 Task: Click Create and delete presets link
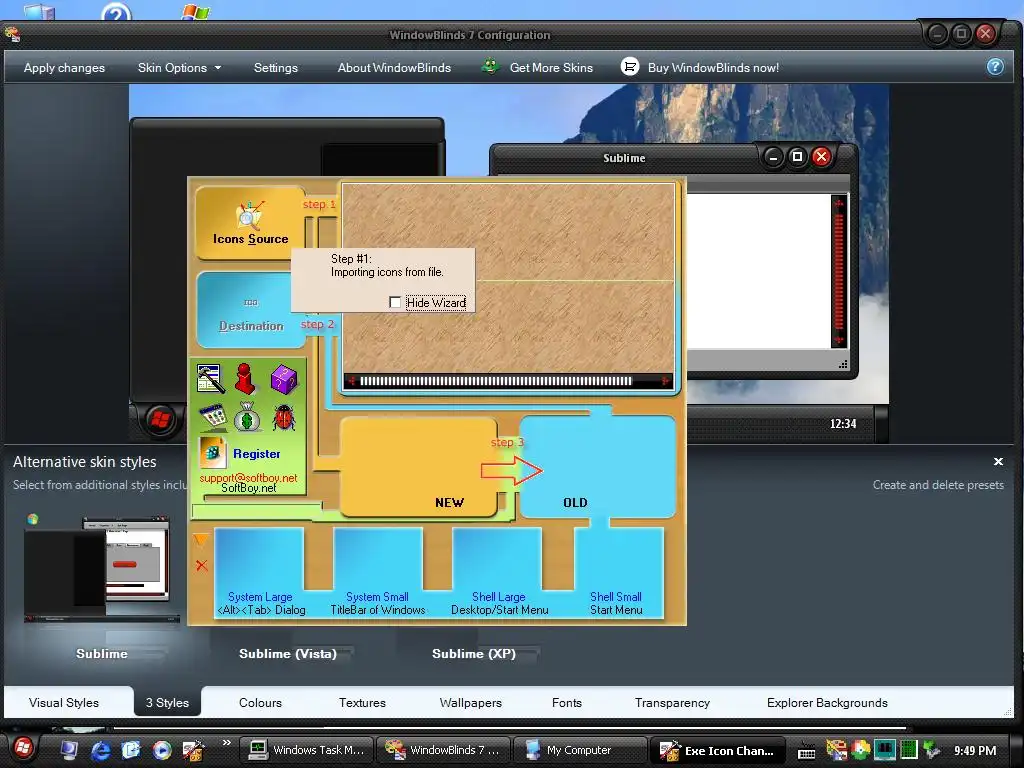pyautogui.click(x=938, y=485)
